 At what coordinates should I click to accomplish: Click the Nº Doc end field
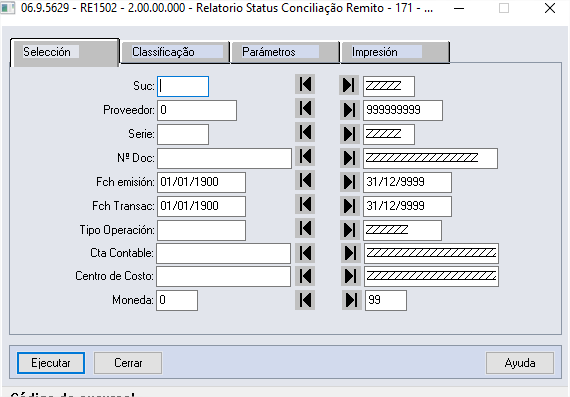[x=430, y=159]
